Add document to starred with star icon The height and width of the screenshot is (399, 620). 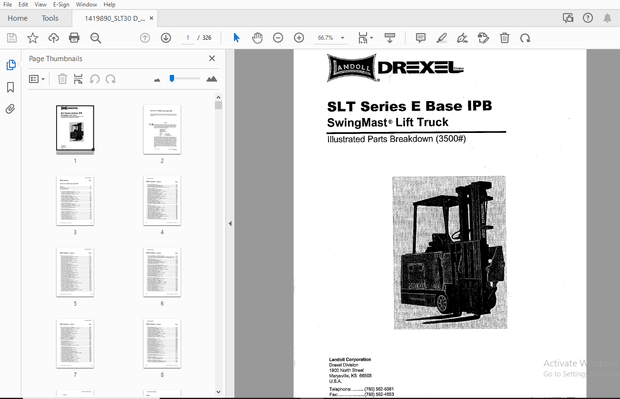(x=32, y=38)
